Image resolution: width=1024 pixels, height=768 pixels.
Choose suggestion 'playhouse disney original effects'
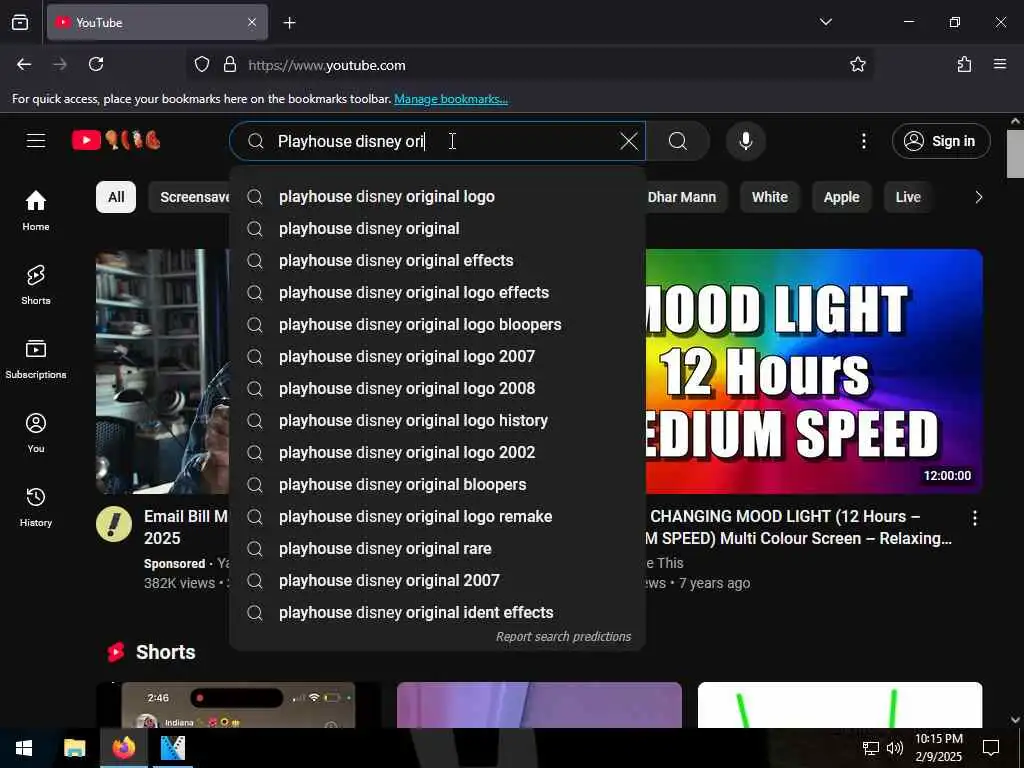pyautogui.click(x=437, y=261)
